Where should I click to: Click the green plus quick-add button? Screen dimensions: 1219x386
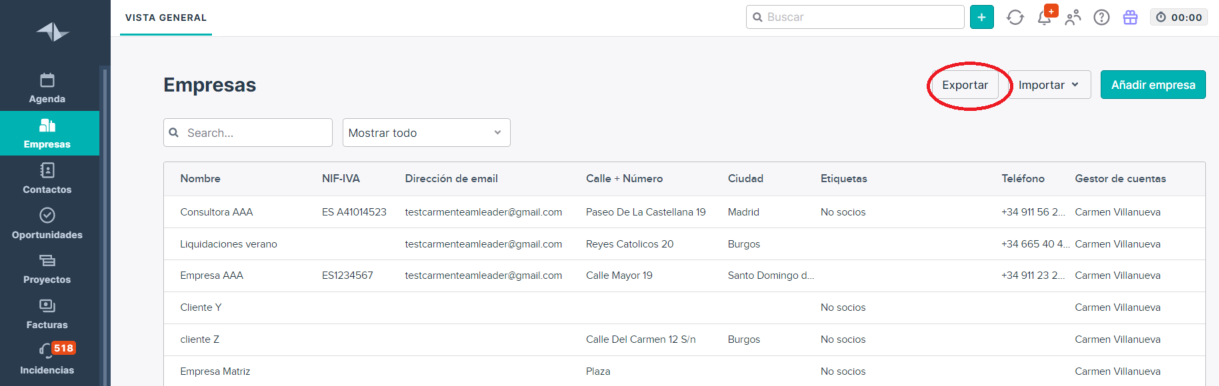(982, 17)
